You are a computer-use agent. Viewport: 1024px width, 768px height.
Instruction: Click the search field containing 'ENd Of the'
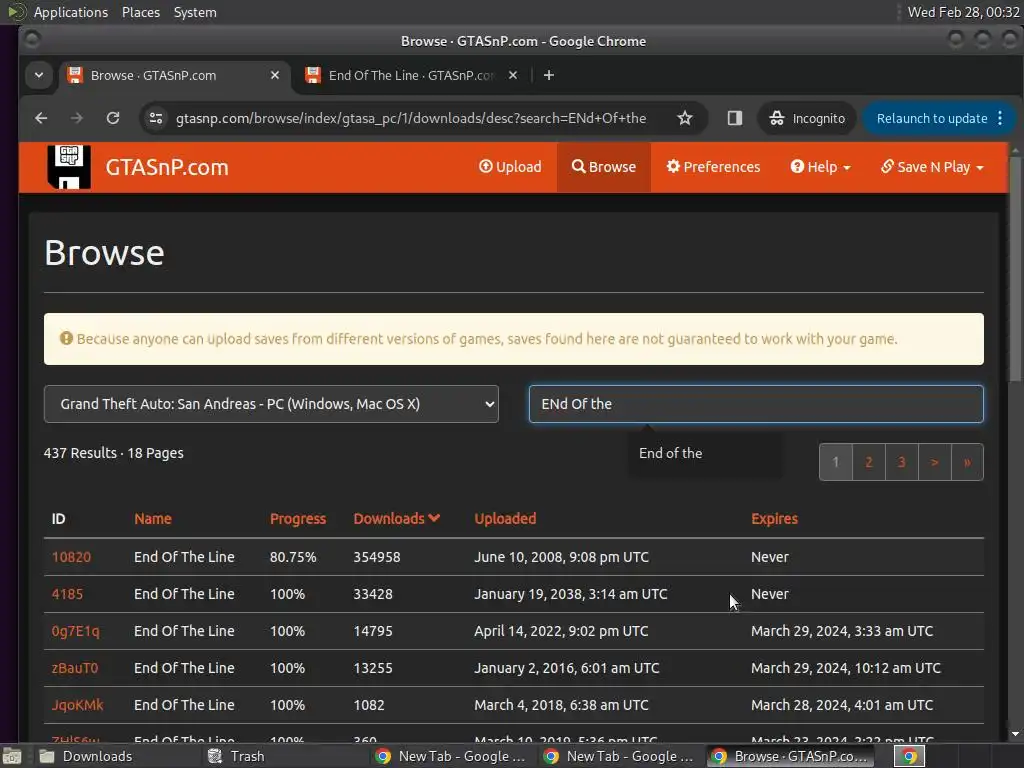[x=756, y=404]
